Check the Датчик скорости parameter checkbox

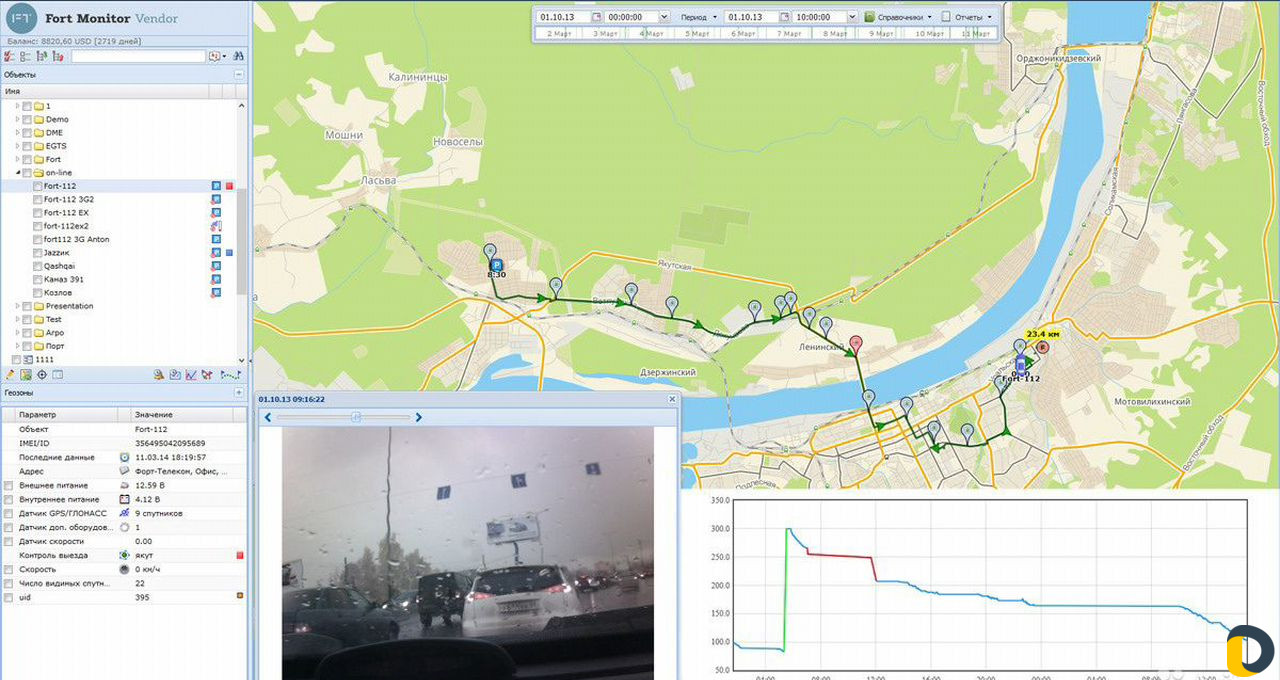6,541
